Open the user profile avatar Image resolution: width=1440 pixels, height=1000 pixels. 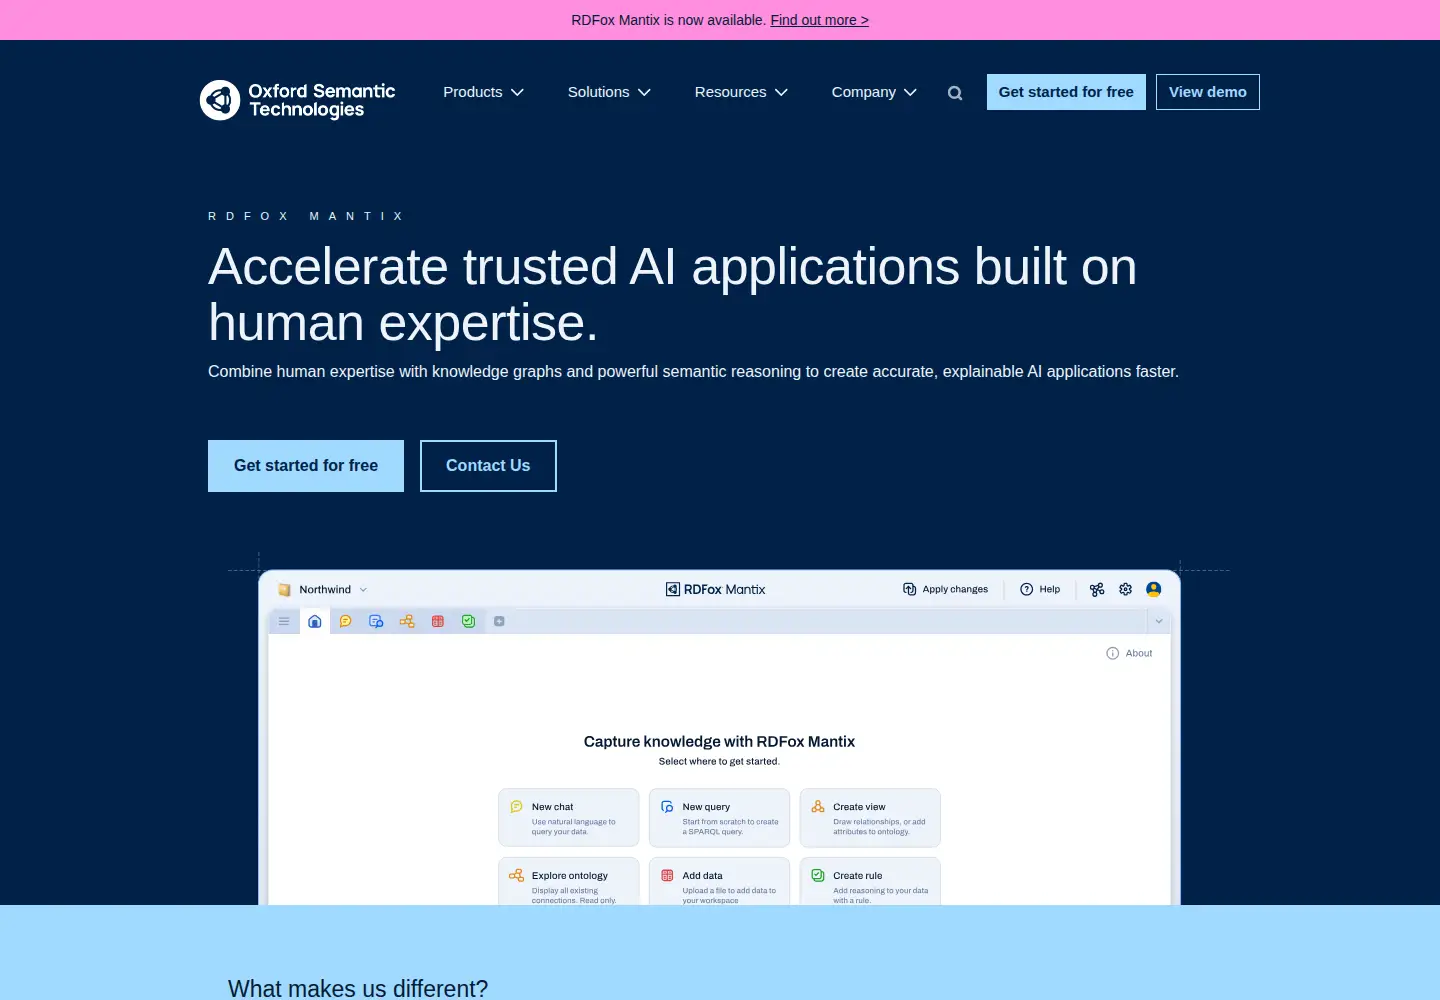[1154, 589]
